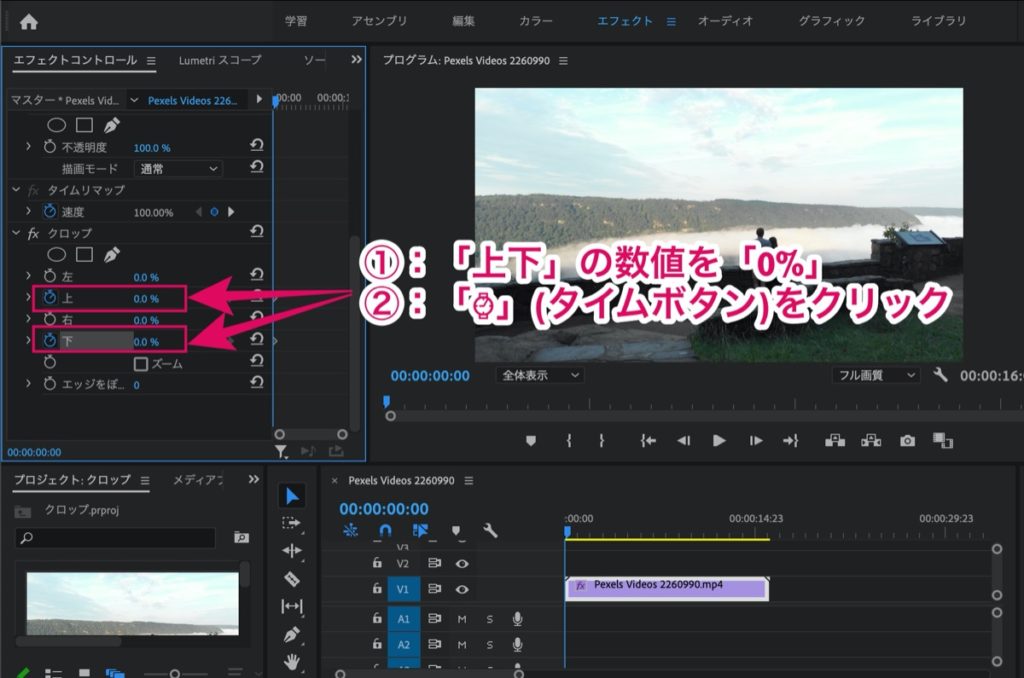Open the 描画モード 通常 dropdown

[178, 169]
